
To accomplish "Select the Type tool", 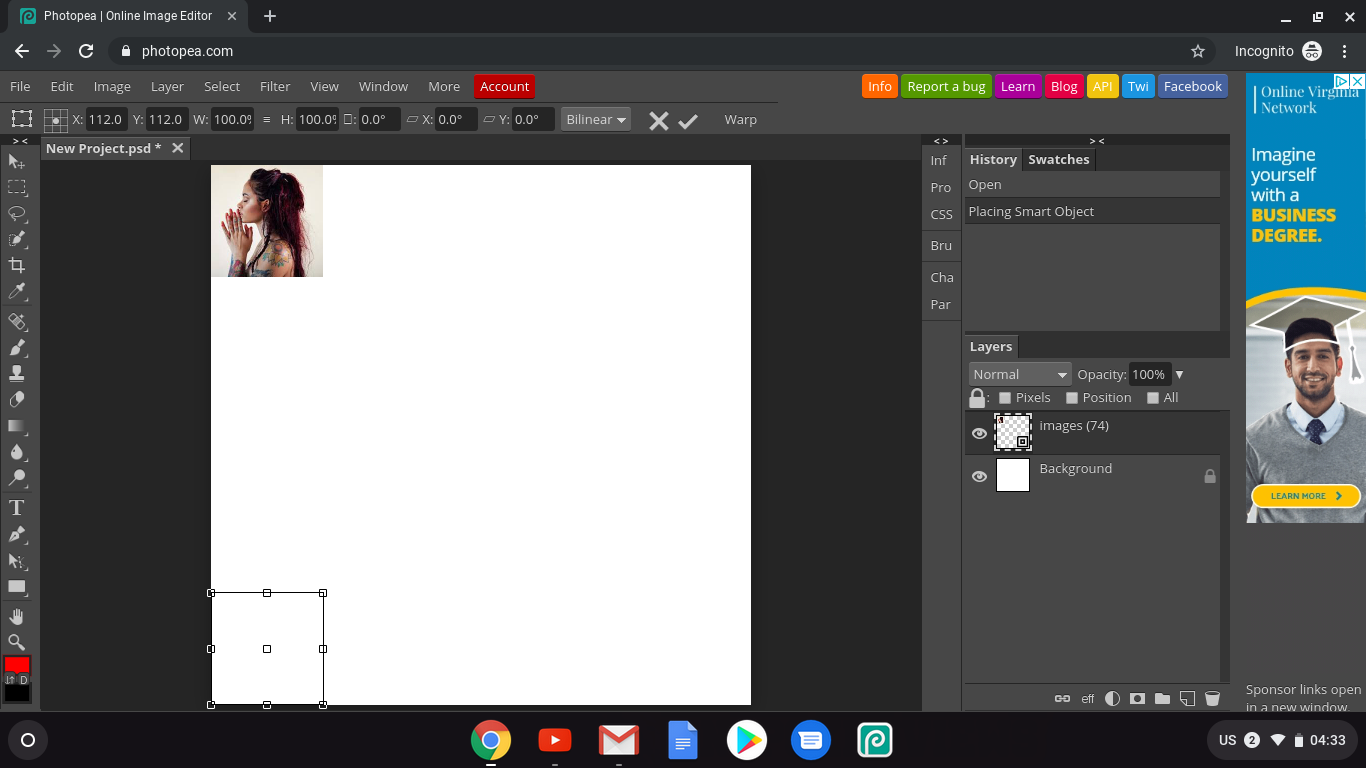I will coord(17,508).
